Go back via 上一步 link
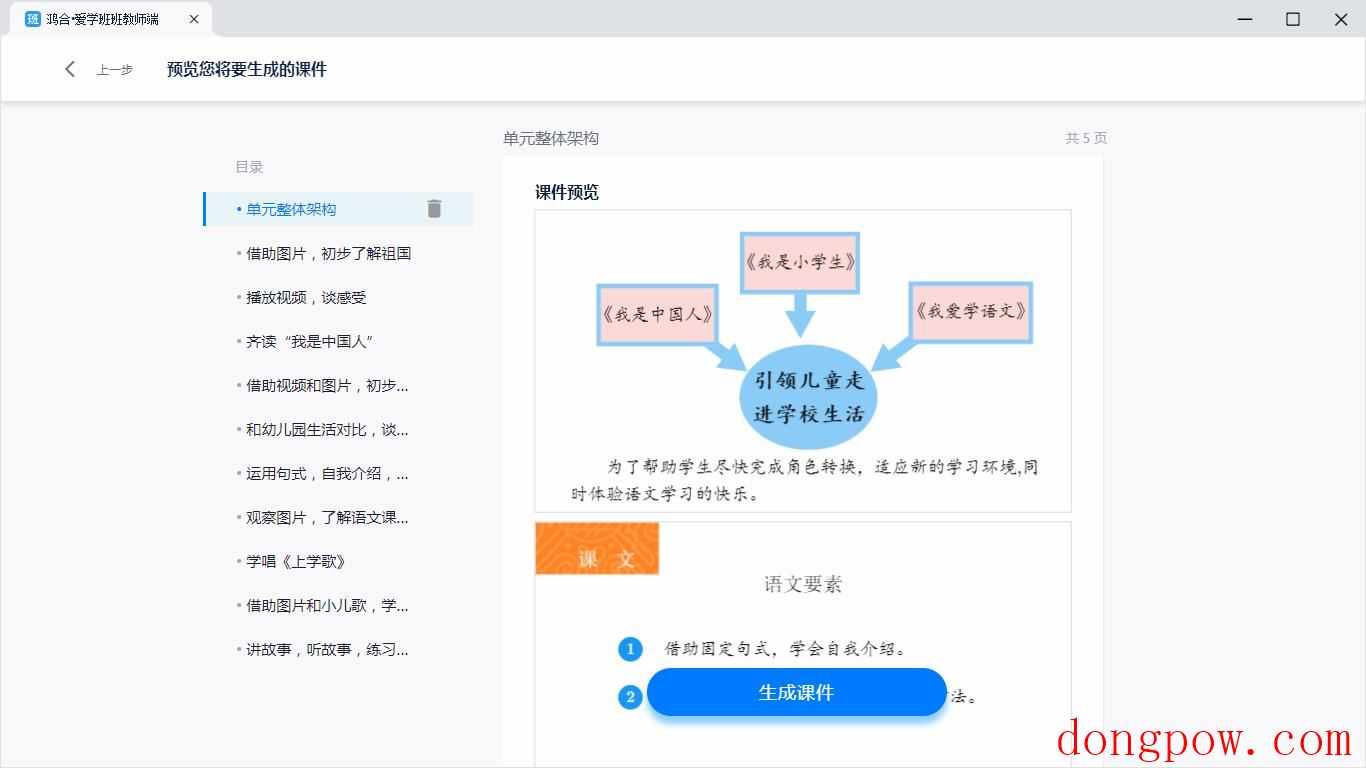The height and width of the screenshot is (768, 1366). click(x=114, y=70)
